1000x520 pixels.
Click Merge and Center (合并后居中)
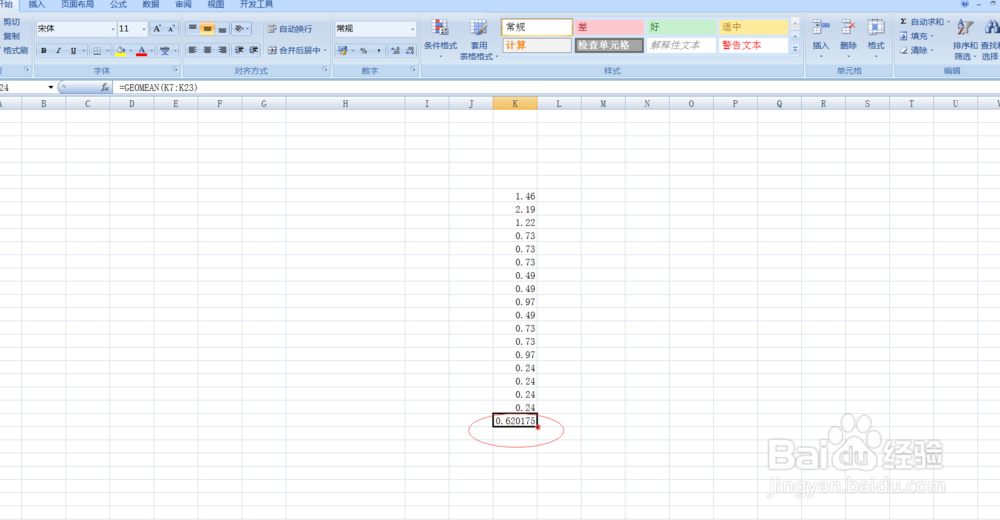pyautogui.click(x=293, y=50)
